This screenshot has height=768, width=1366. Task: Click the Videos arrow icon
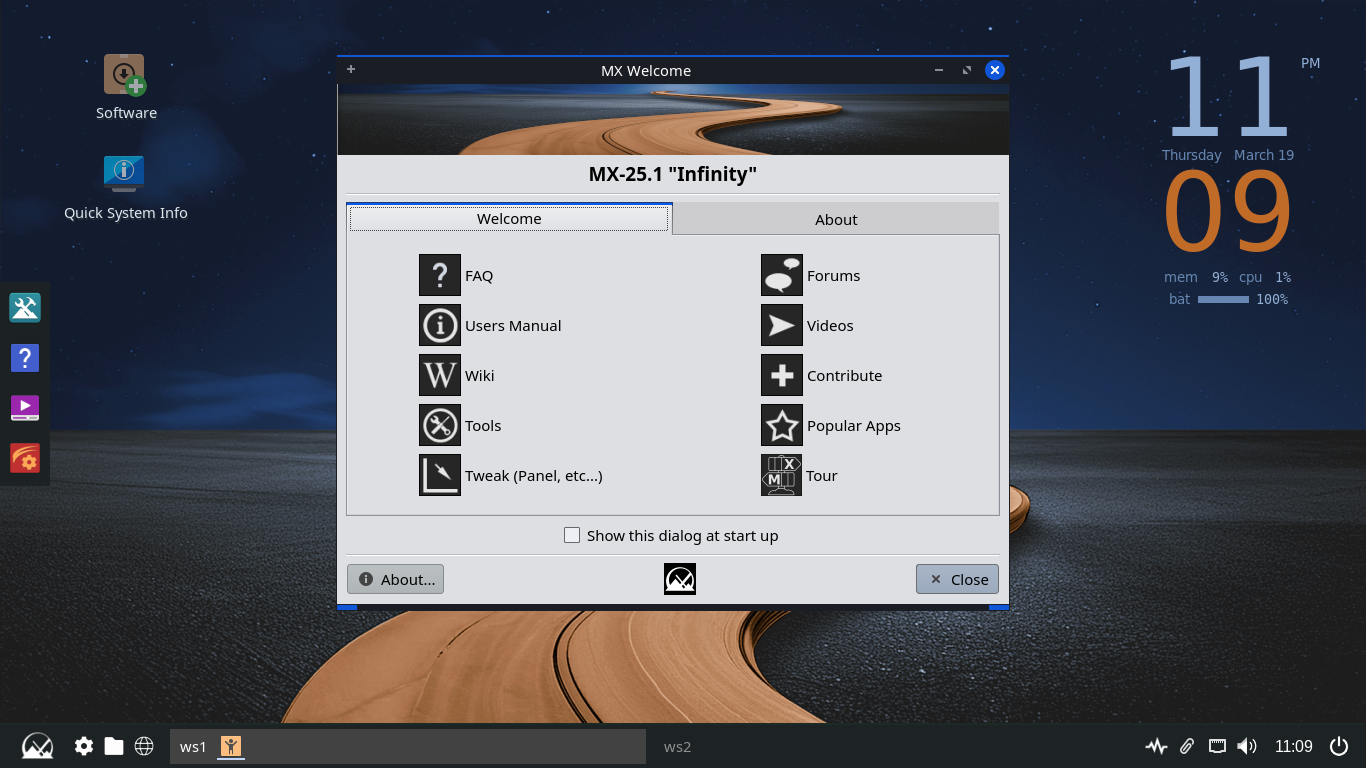coord(781,325)
